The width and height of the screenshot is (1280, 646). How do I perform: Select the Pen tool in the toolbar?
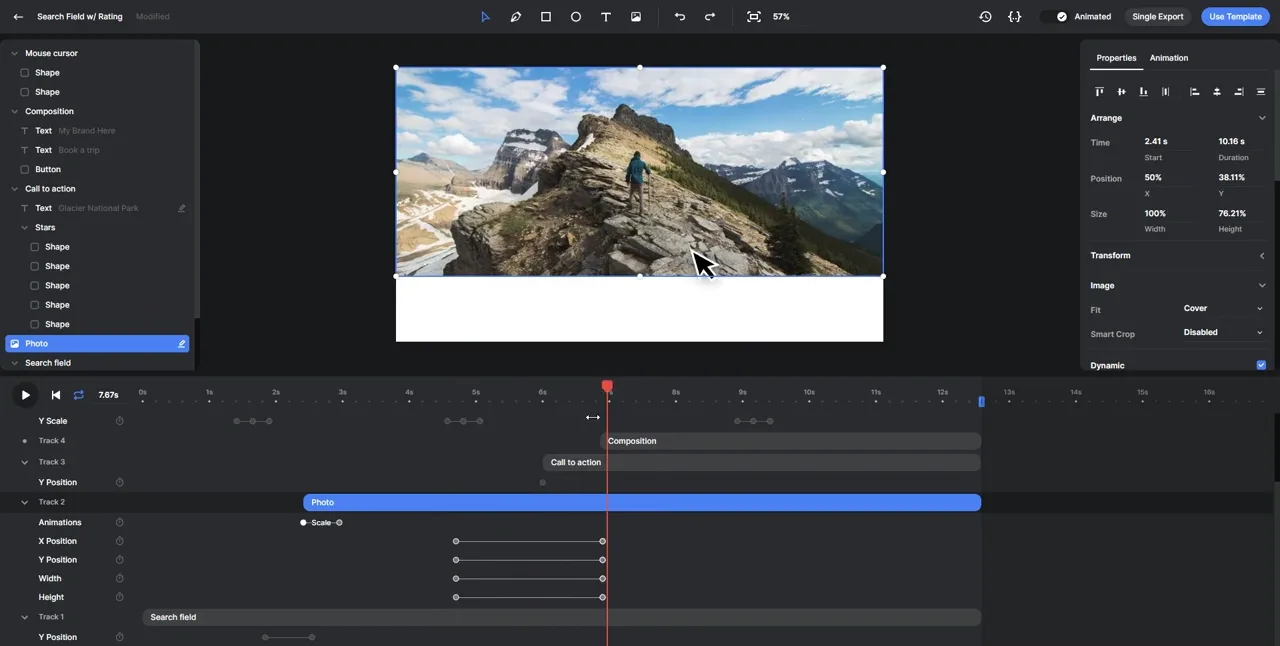click(515, 16)
